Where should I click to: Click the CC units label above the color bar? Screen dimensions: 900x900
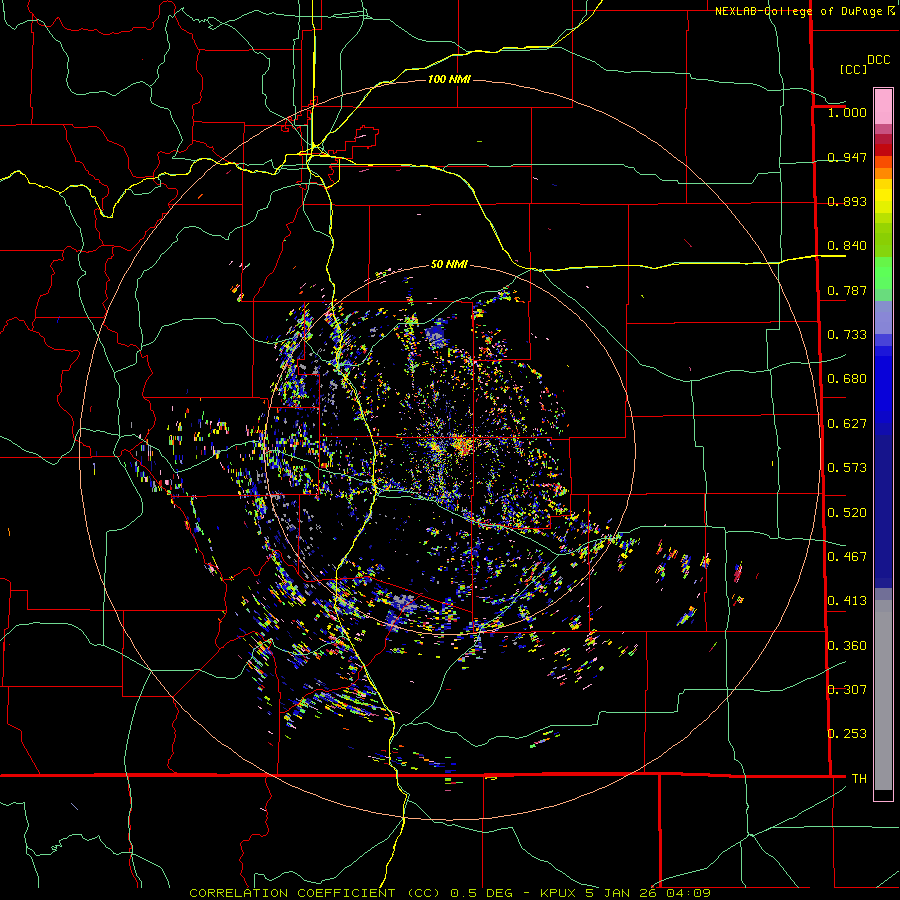pos(853,69)
